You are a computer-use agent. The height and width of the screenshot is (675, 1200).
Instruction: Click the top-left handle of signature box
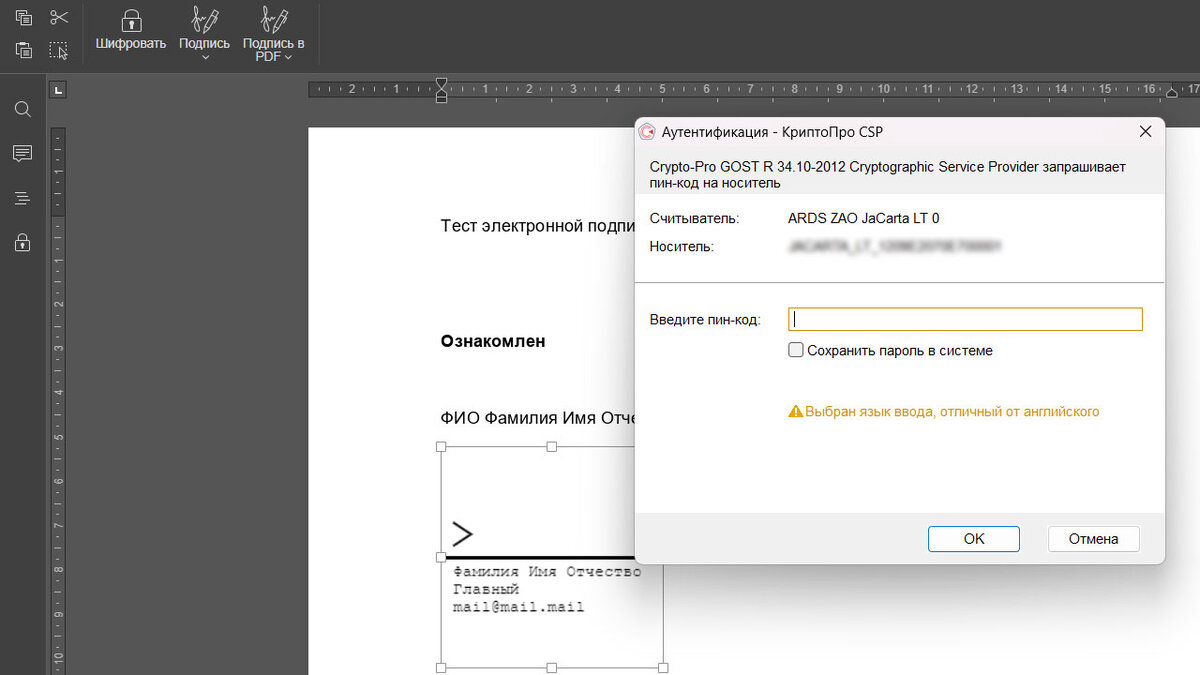pos(441,446)
